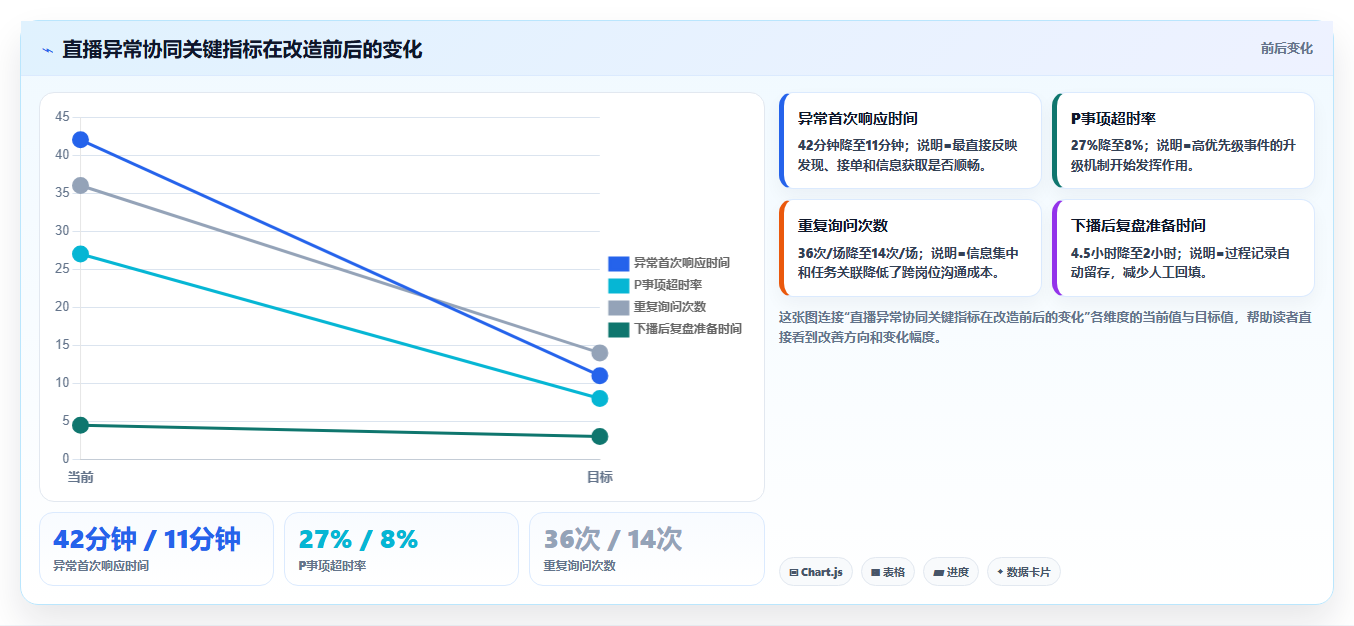The image size is (1354, 626).
Task: Click the gray data point at 36
Action: [x=80, y=185]
